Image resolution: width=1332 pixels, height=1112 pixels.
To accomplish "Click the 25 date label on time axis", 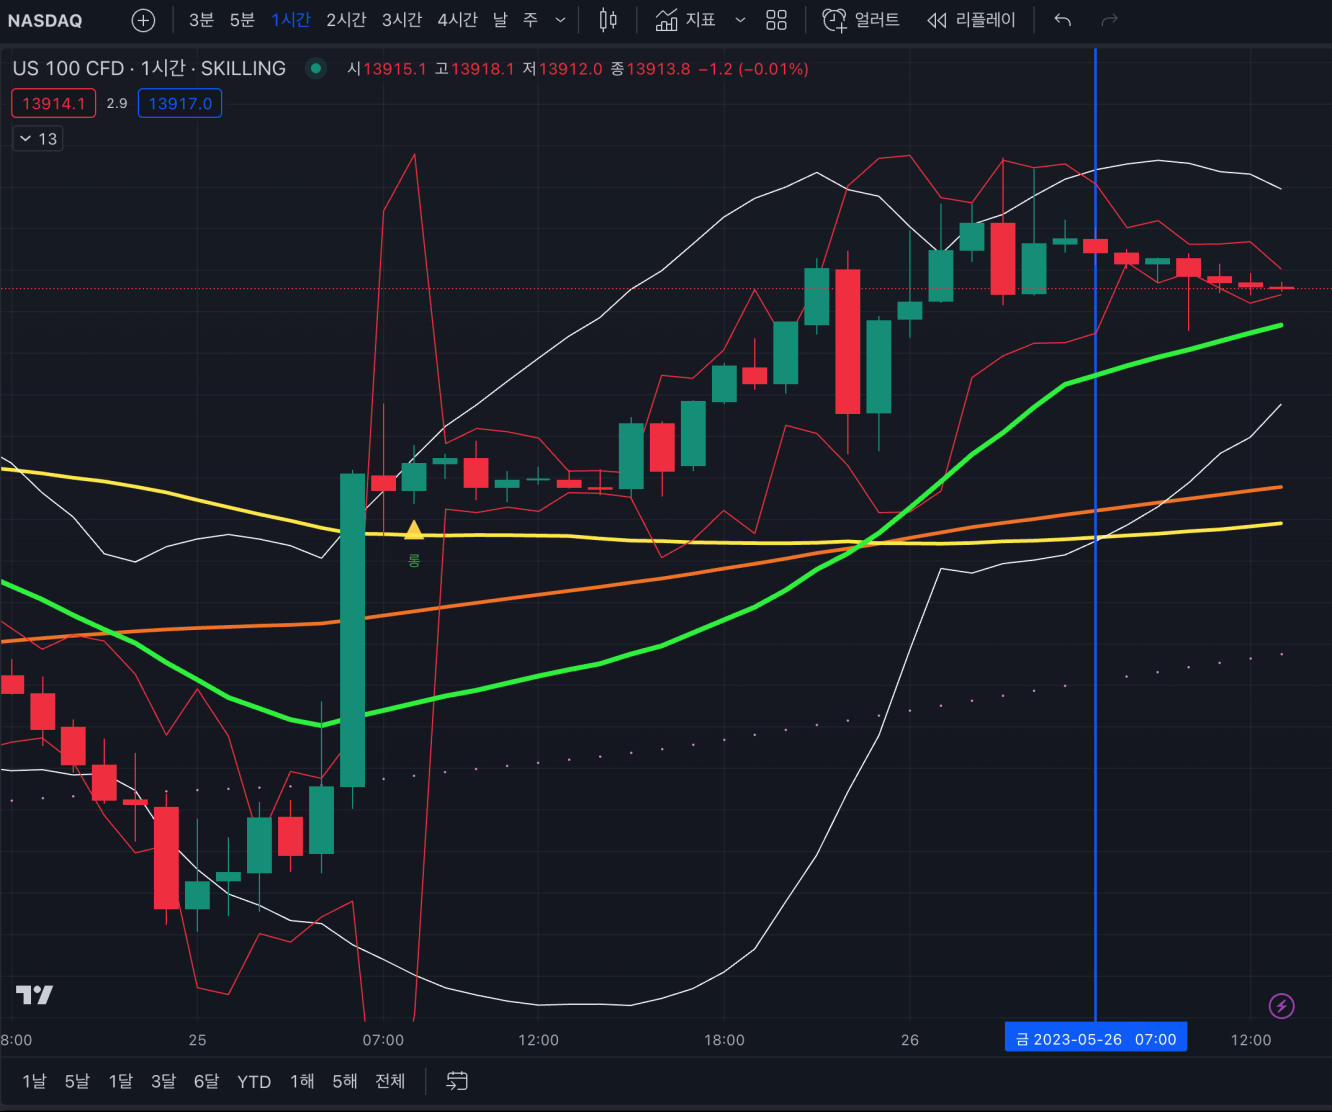I will (198, 1040).
